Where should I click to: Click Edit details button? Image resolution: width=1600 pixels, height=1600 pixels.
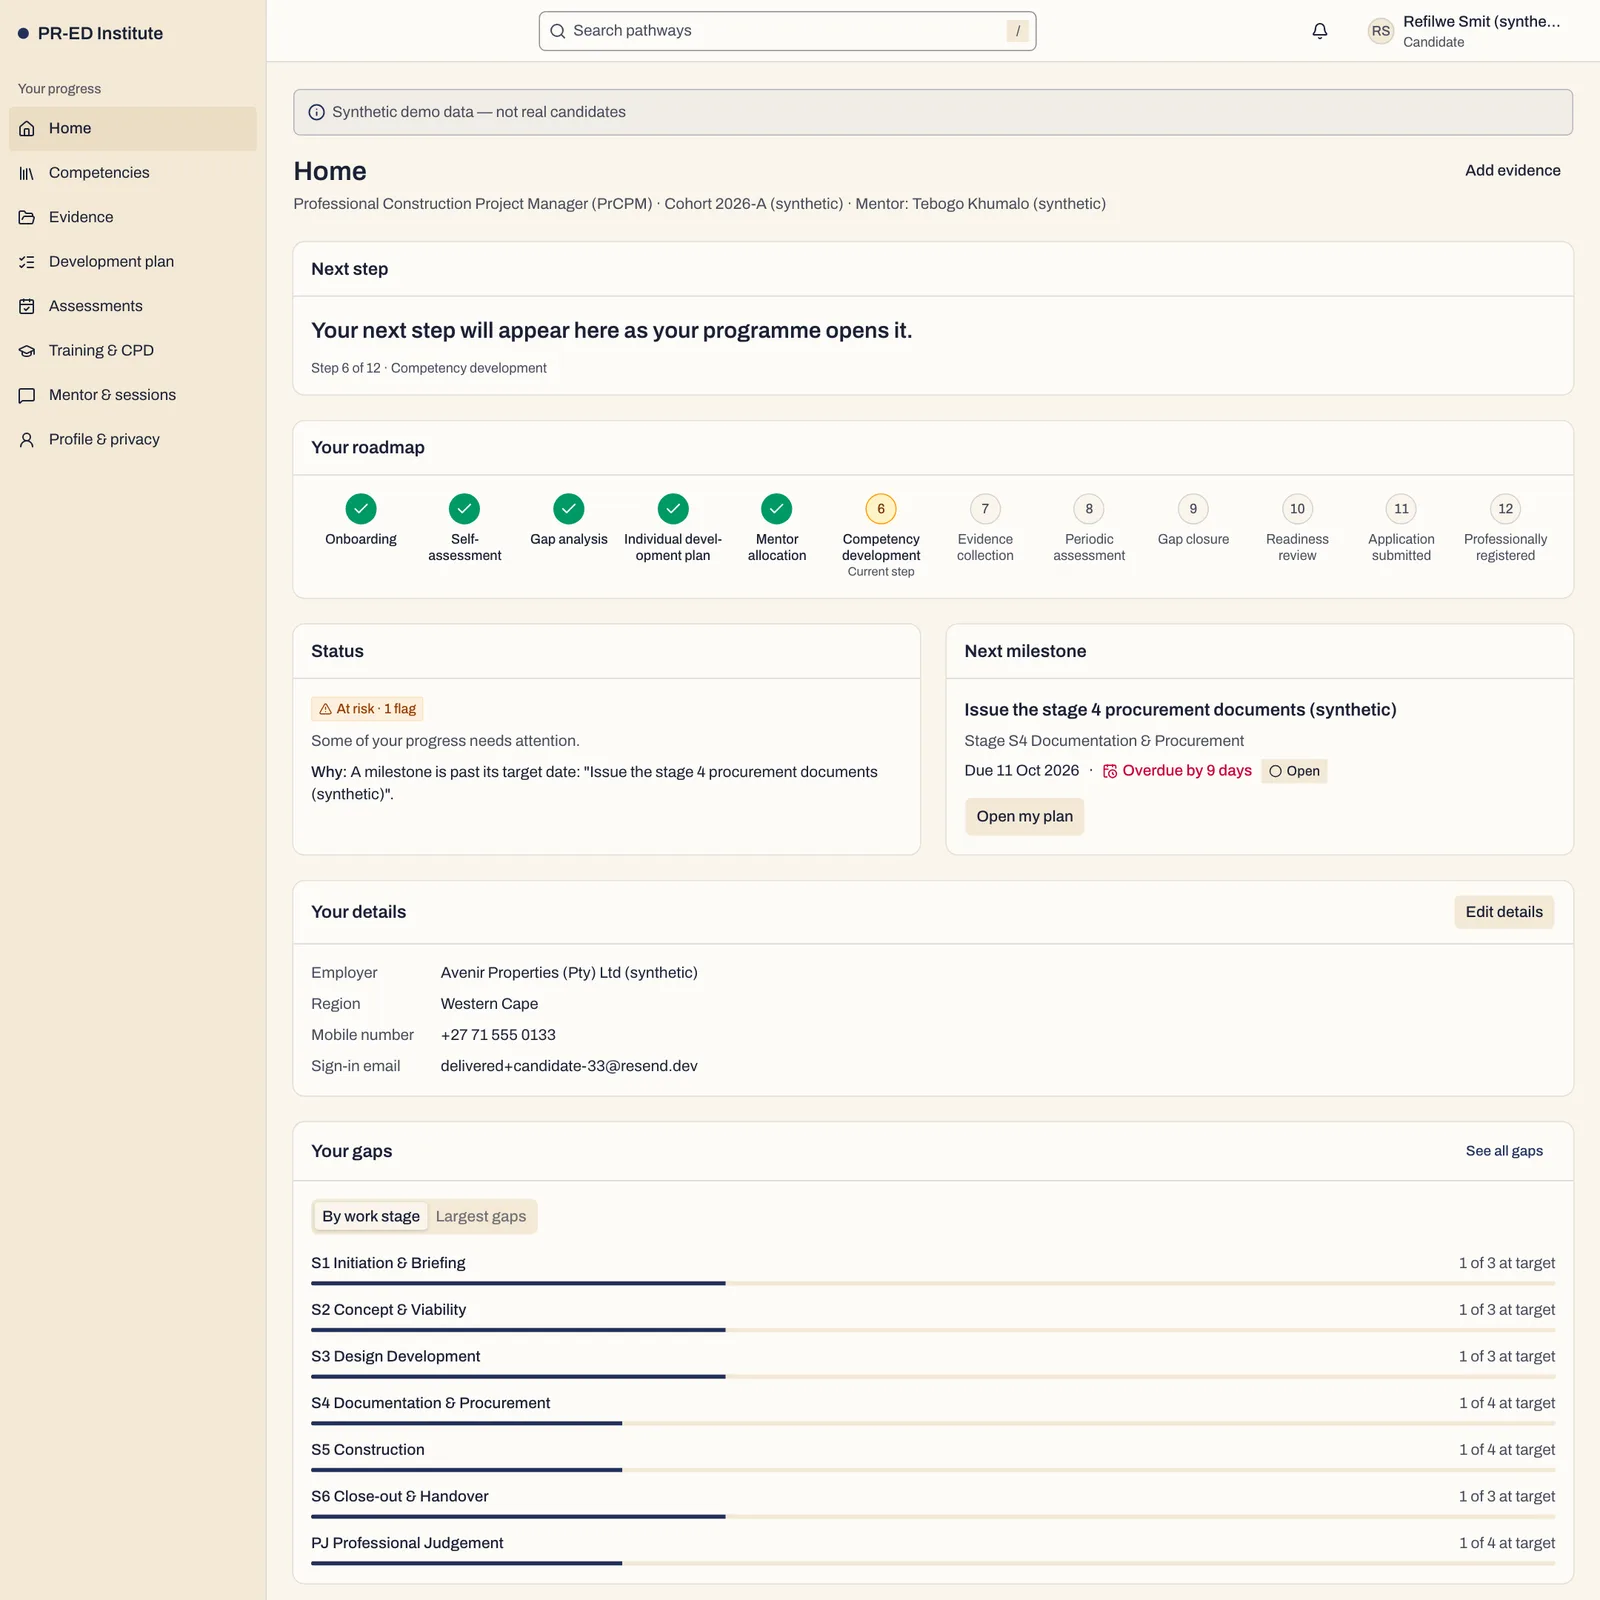coord(1504,912)
